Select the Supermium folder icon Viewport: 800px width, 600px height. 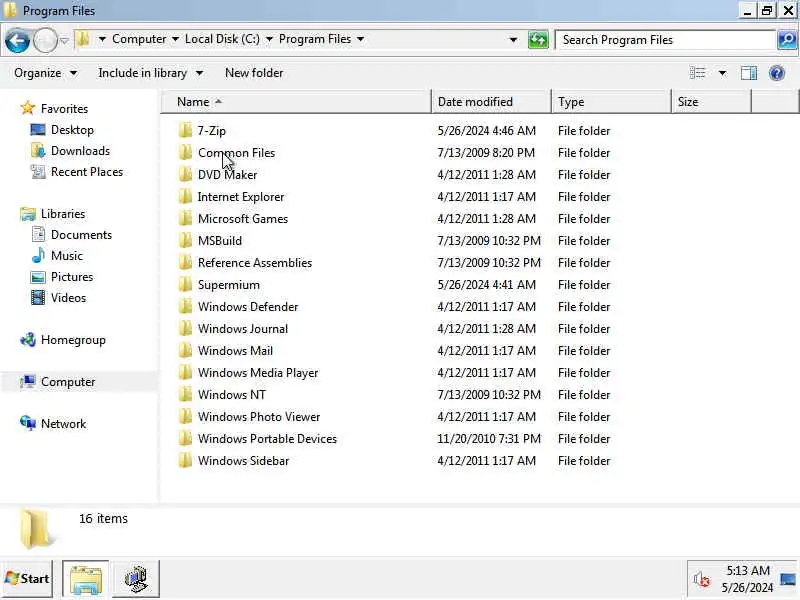pyautogui.click(x=185, y=285)
